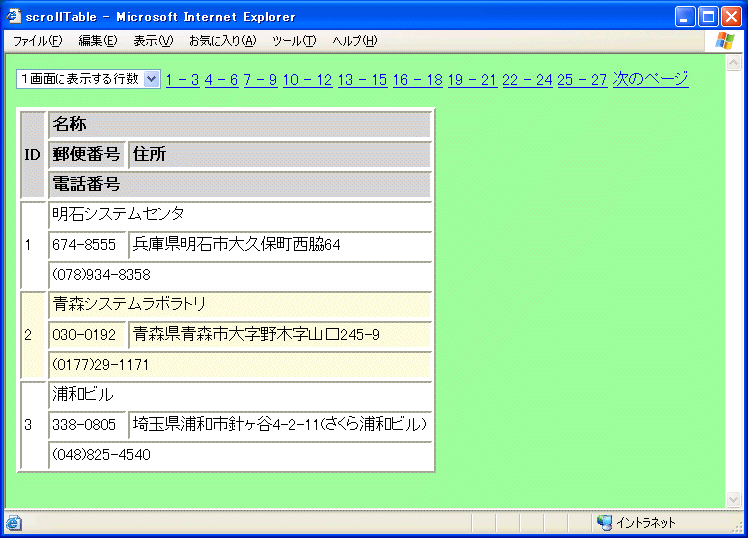Select the 浦和ビル name cell

pos(240,394)
